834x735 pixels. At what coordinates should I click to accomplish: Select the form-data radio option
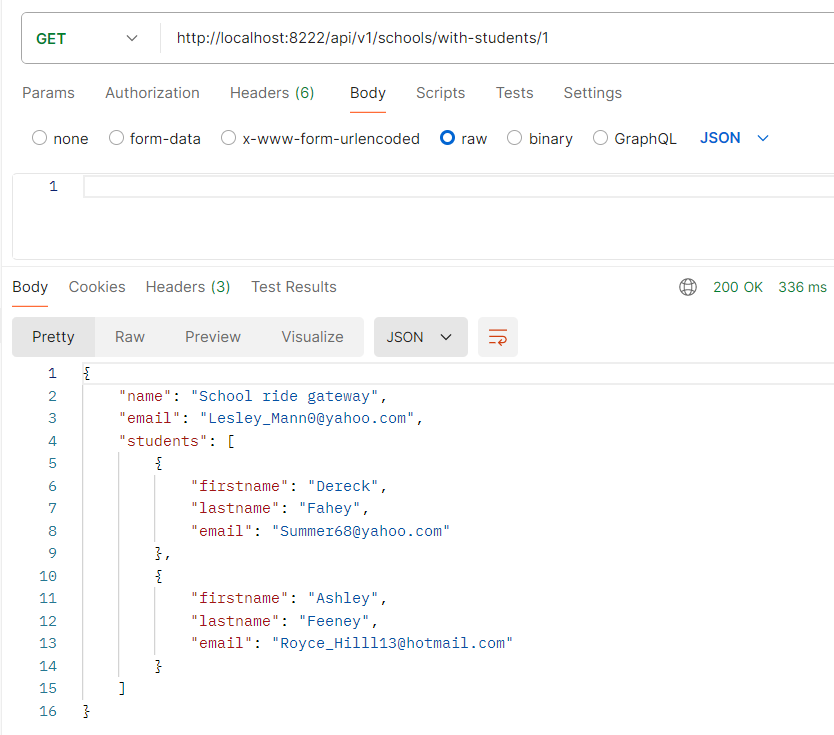(x=116, y=138)
